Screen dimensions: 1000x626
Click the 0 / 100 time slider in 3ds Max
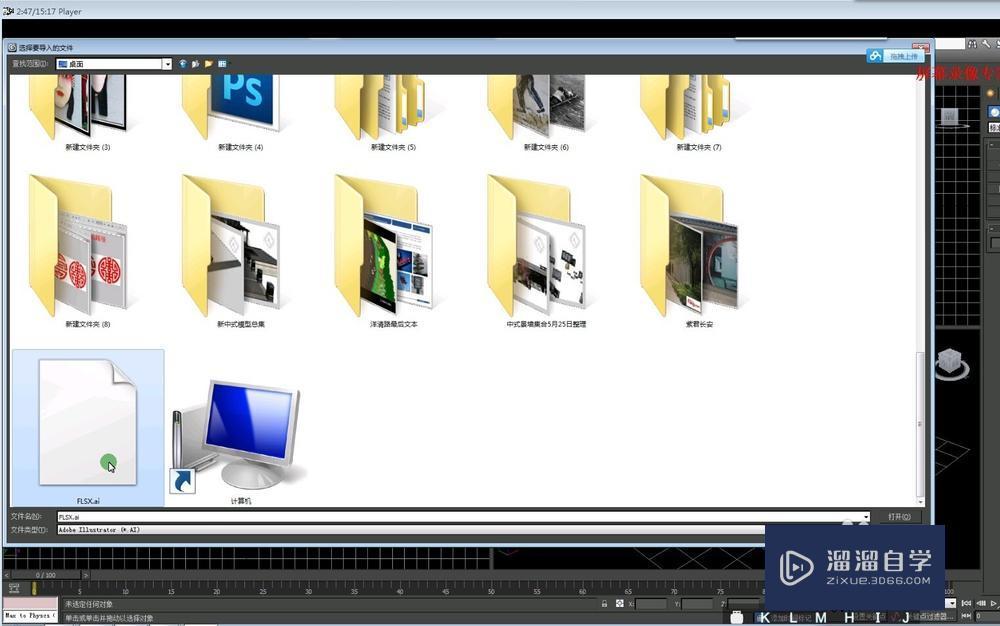[45, 575]
